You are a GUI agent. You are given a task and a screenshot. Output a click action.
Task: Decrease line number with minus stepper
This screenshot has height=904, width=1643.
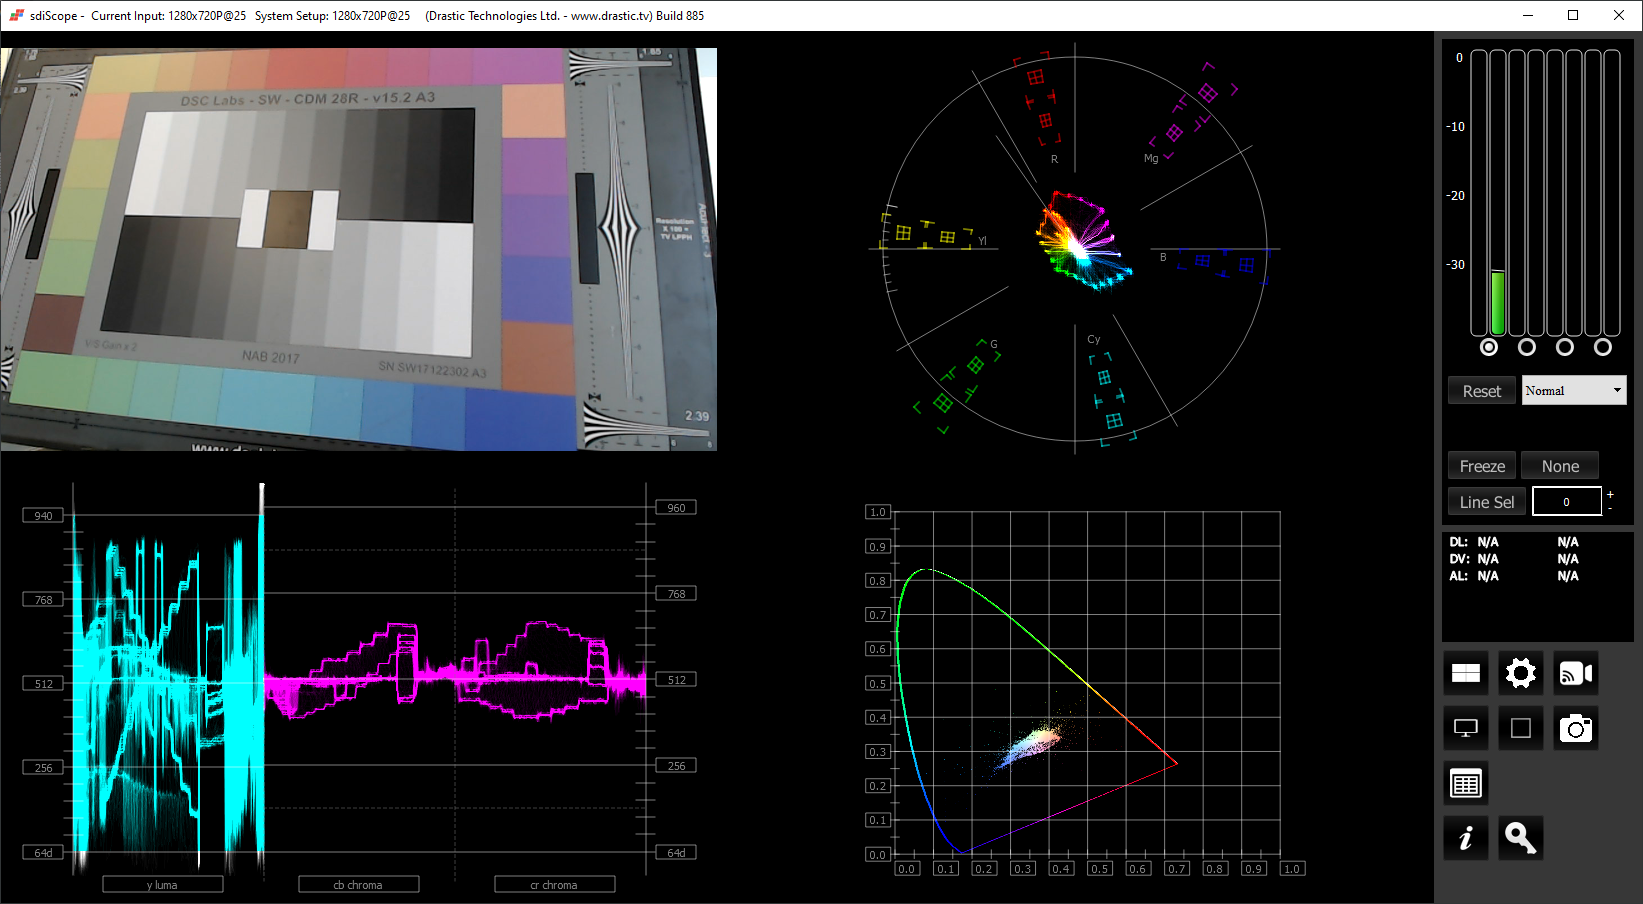tap(1610, 509)
